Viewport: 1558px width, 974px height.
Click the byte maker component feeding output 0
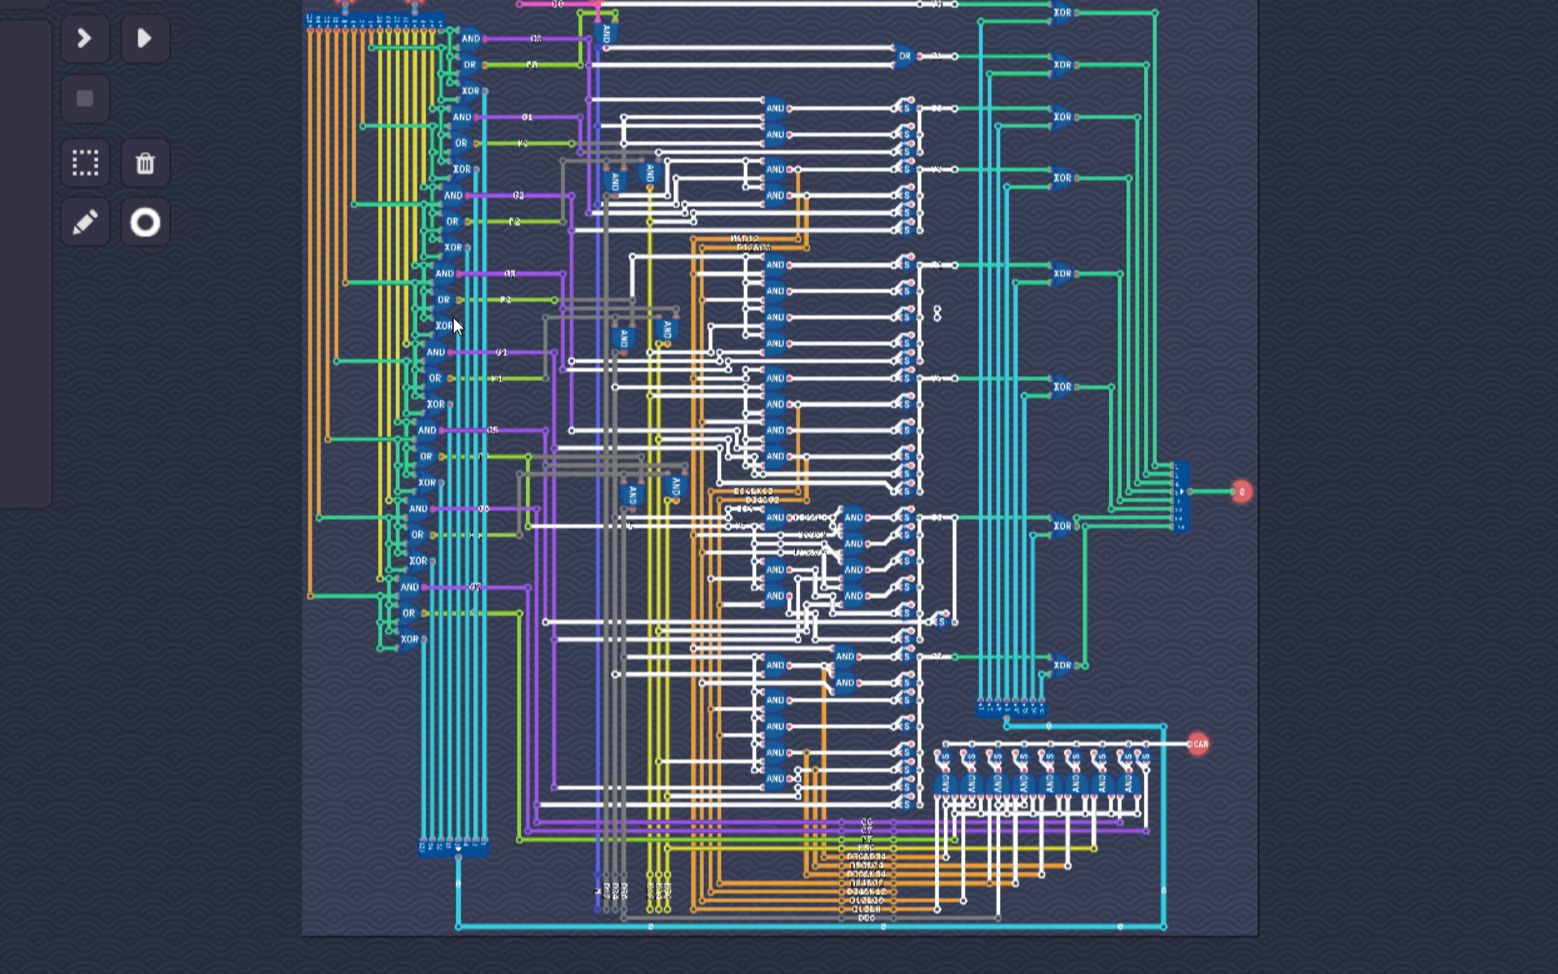click(x=1180, y=496)
